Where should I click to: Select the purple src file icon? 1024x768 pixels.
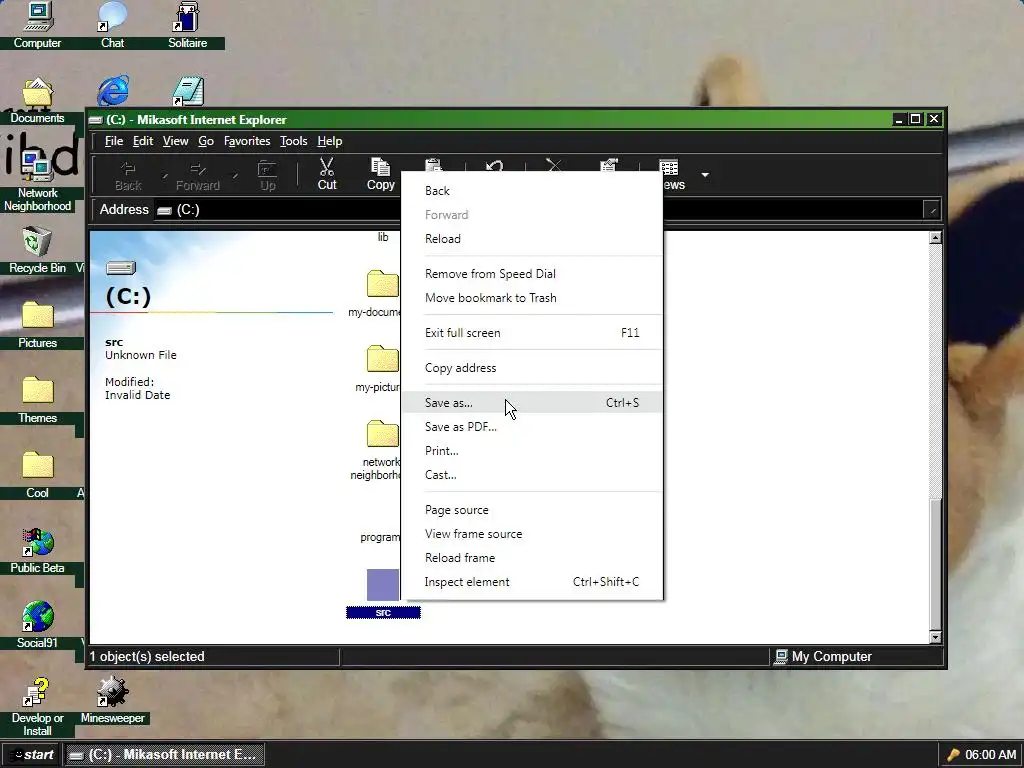point(383,584)
